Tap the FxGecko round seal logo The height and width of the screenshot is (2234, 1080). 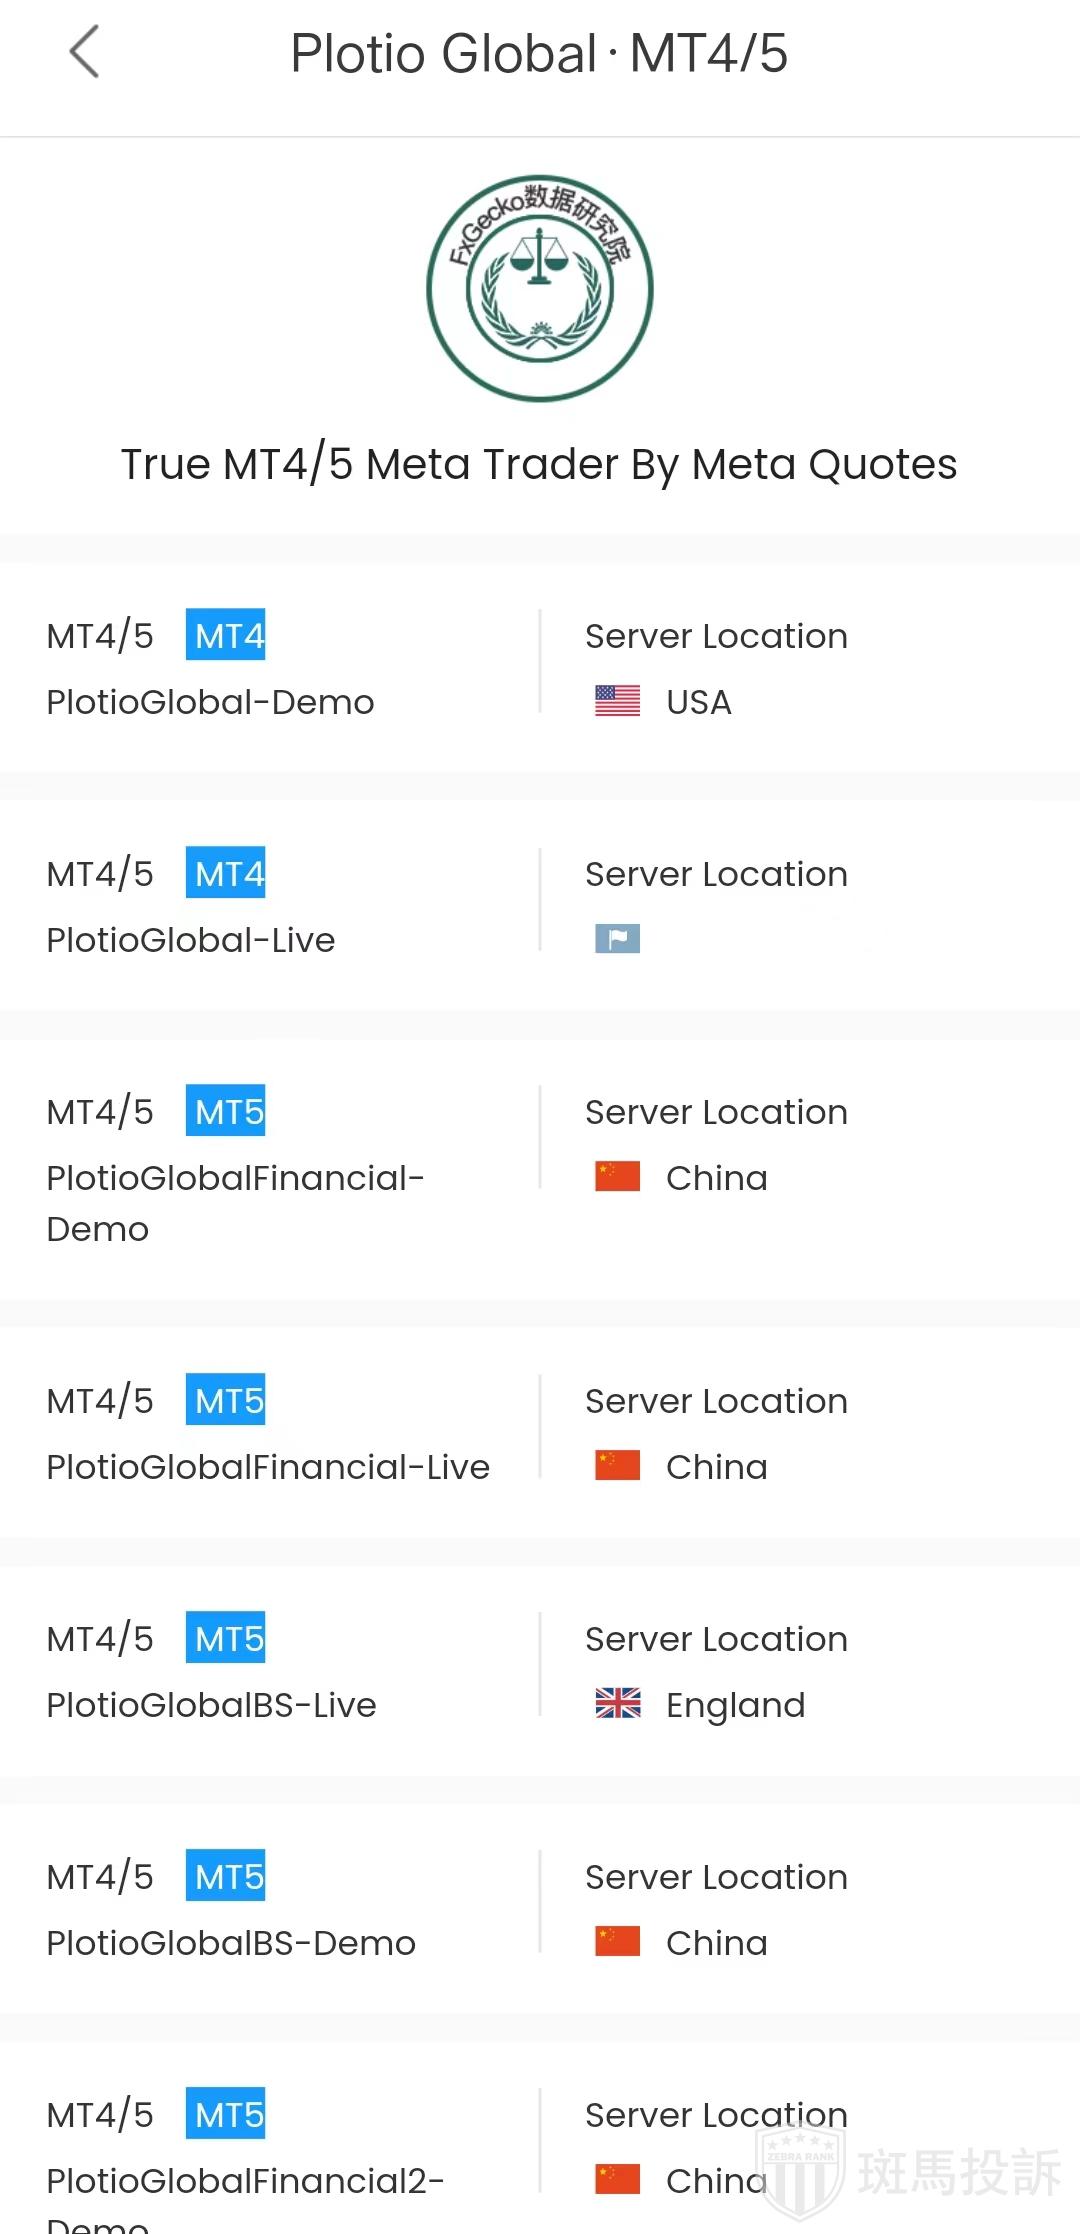(540, 289)
